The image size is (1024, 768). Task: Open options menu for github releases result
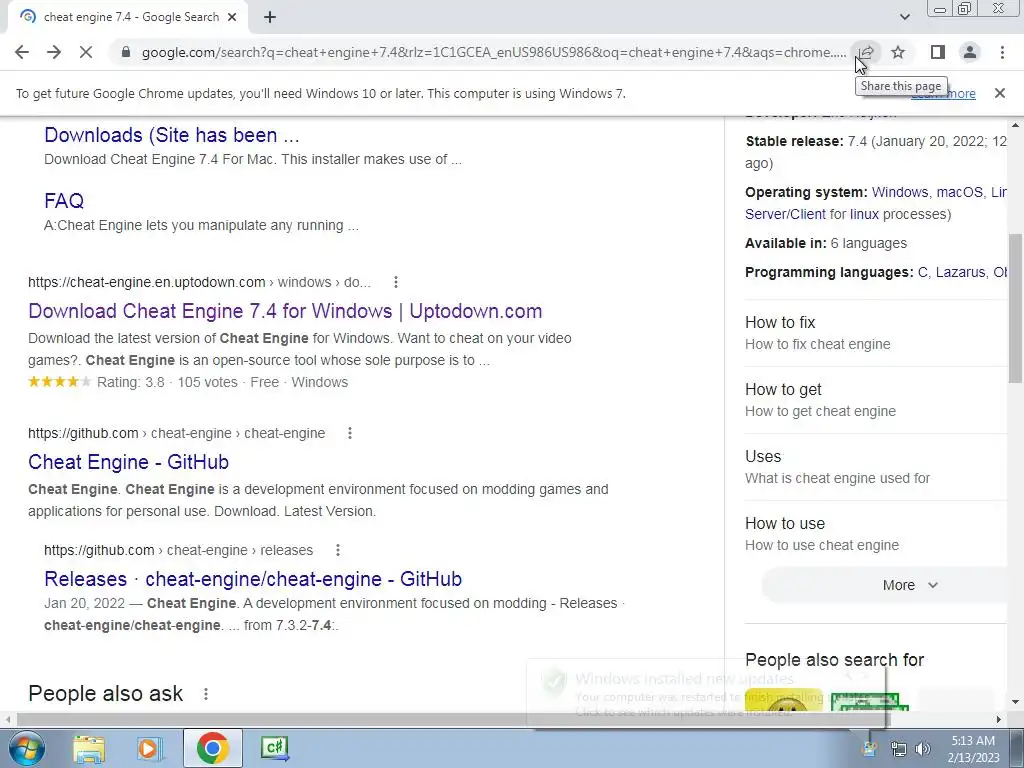pyautogui.click(x=338, y=550)
